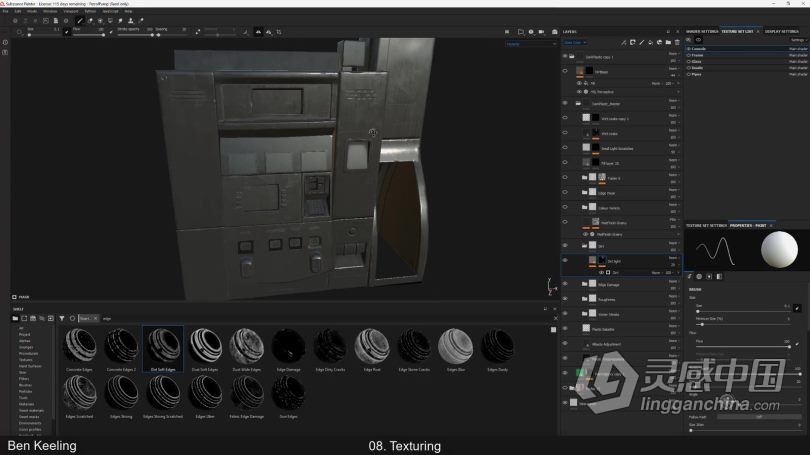
Task: Expand the Roughness folder
Action: pos(584,299)
